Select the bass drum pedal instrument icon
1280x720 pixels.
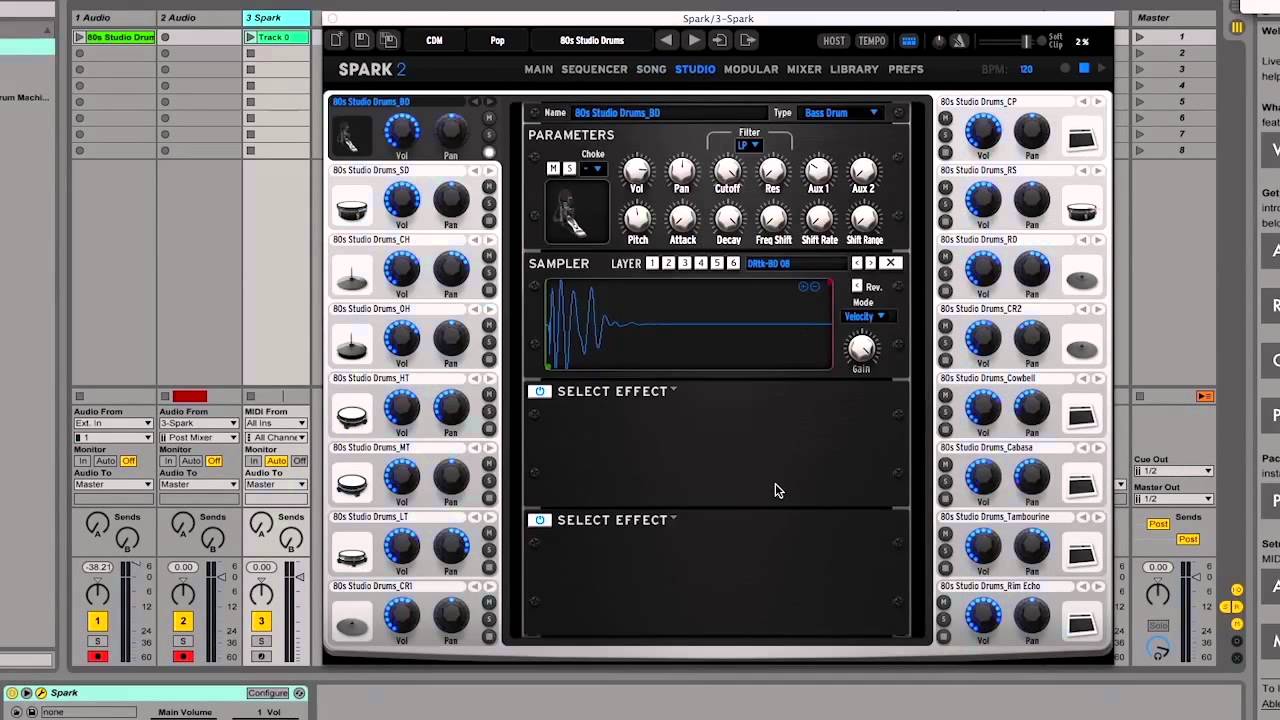351,136
